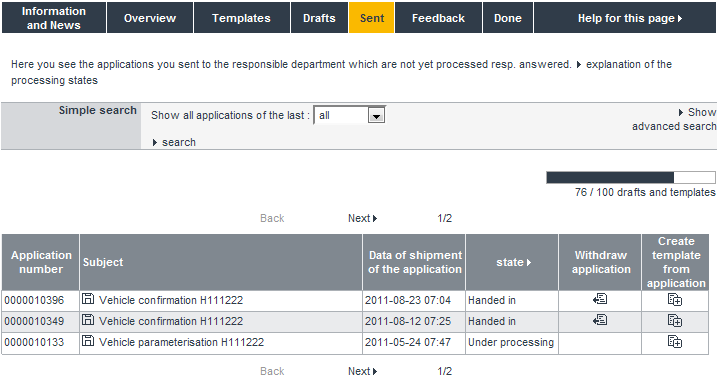This screenshot has width=718, height=385.
Task: Go to Next page below table
Action: [362, 371]
